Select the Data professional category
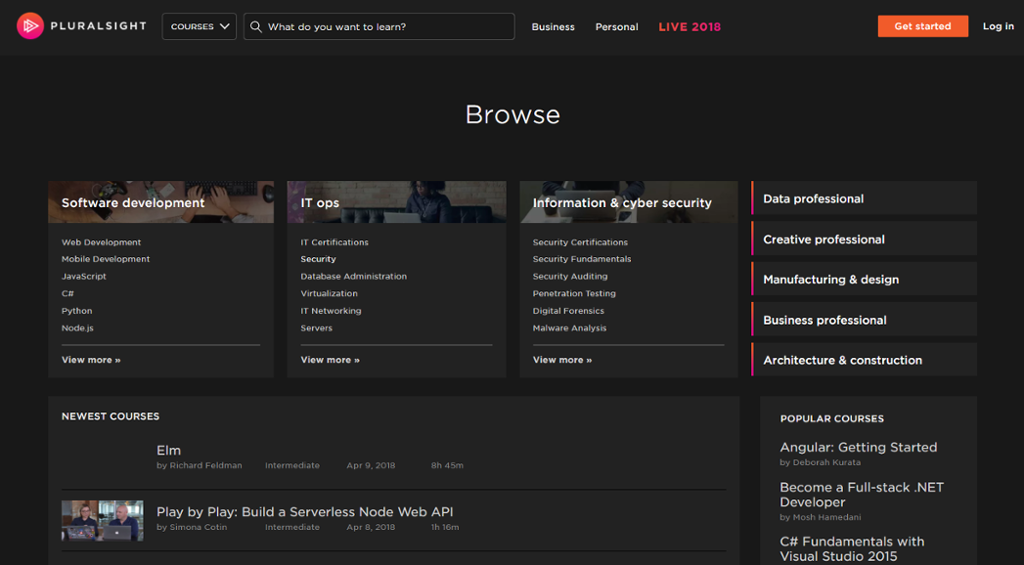The height and width of the screenshot is (565, 1024). (864, 199)
